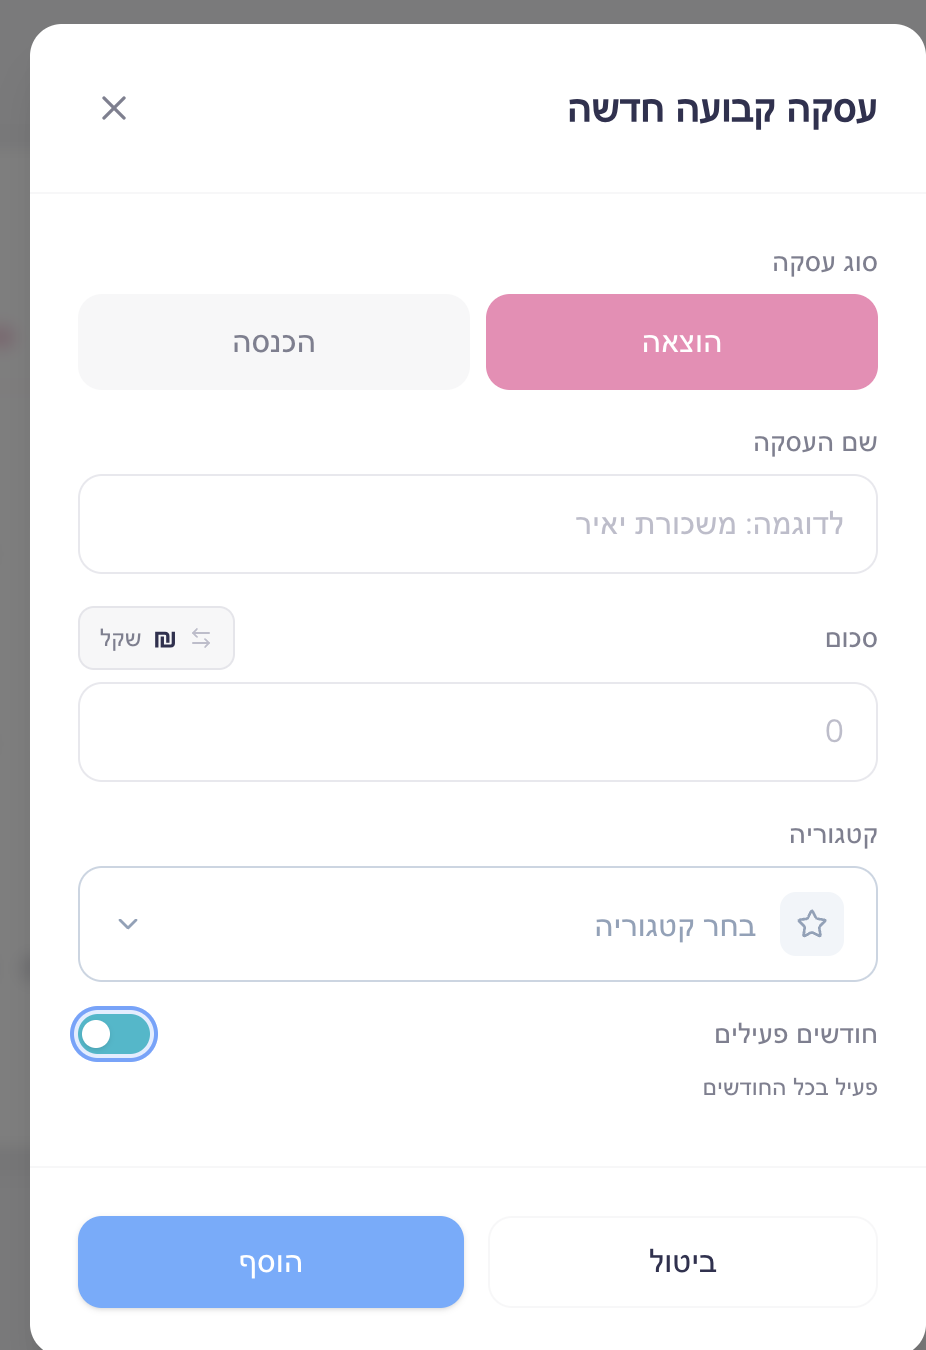The width and height of the screenshot is (926, 1350).
Task: Click the הוסף button to add the transaction
Action: click(x=271, y=1262)
